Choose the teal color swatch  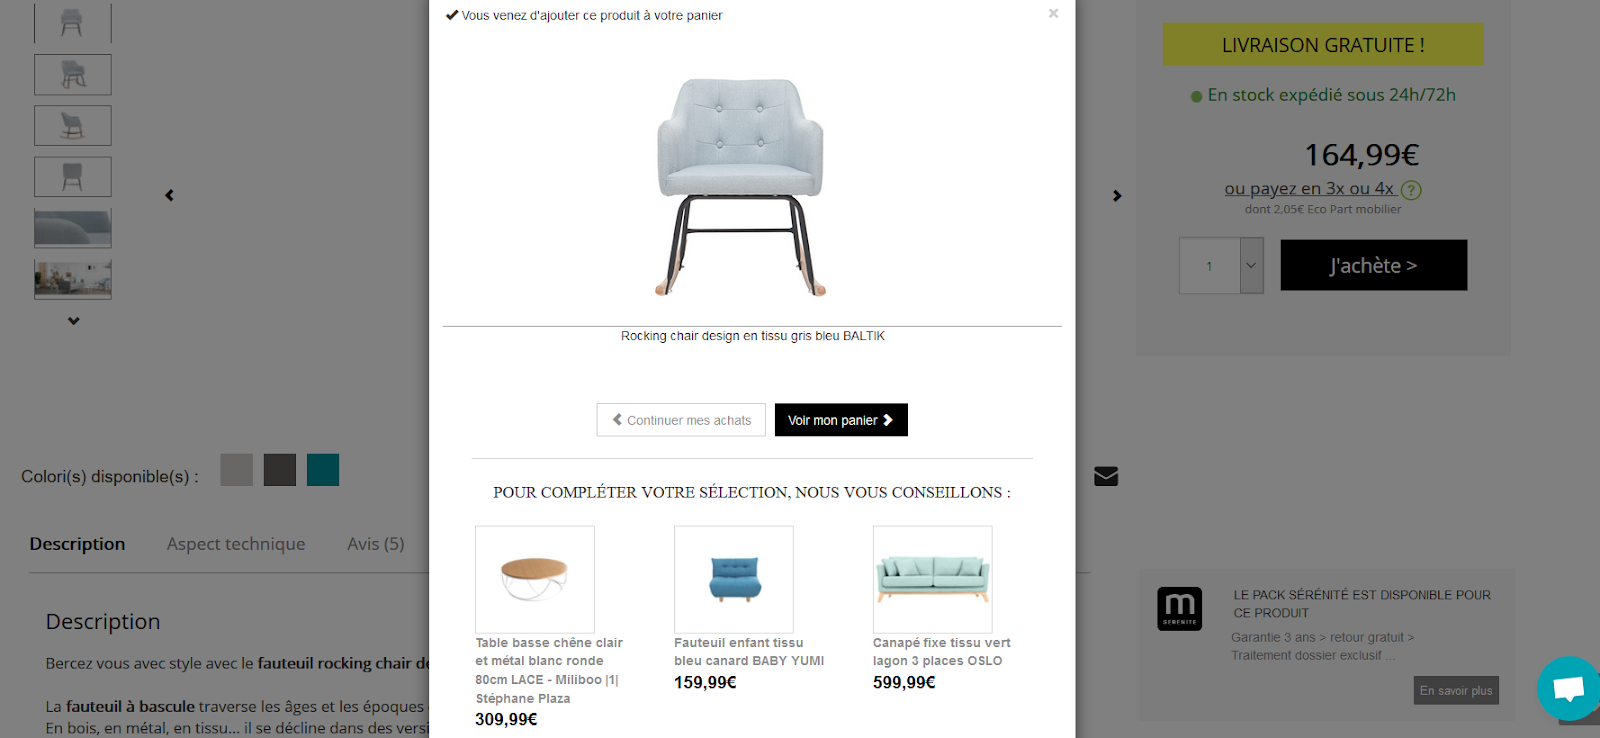323,470
